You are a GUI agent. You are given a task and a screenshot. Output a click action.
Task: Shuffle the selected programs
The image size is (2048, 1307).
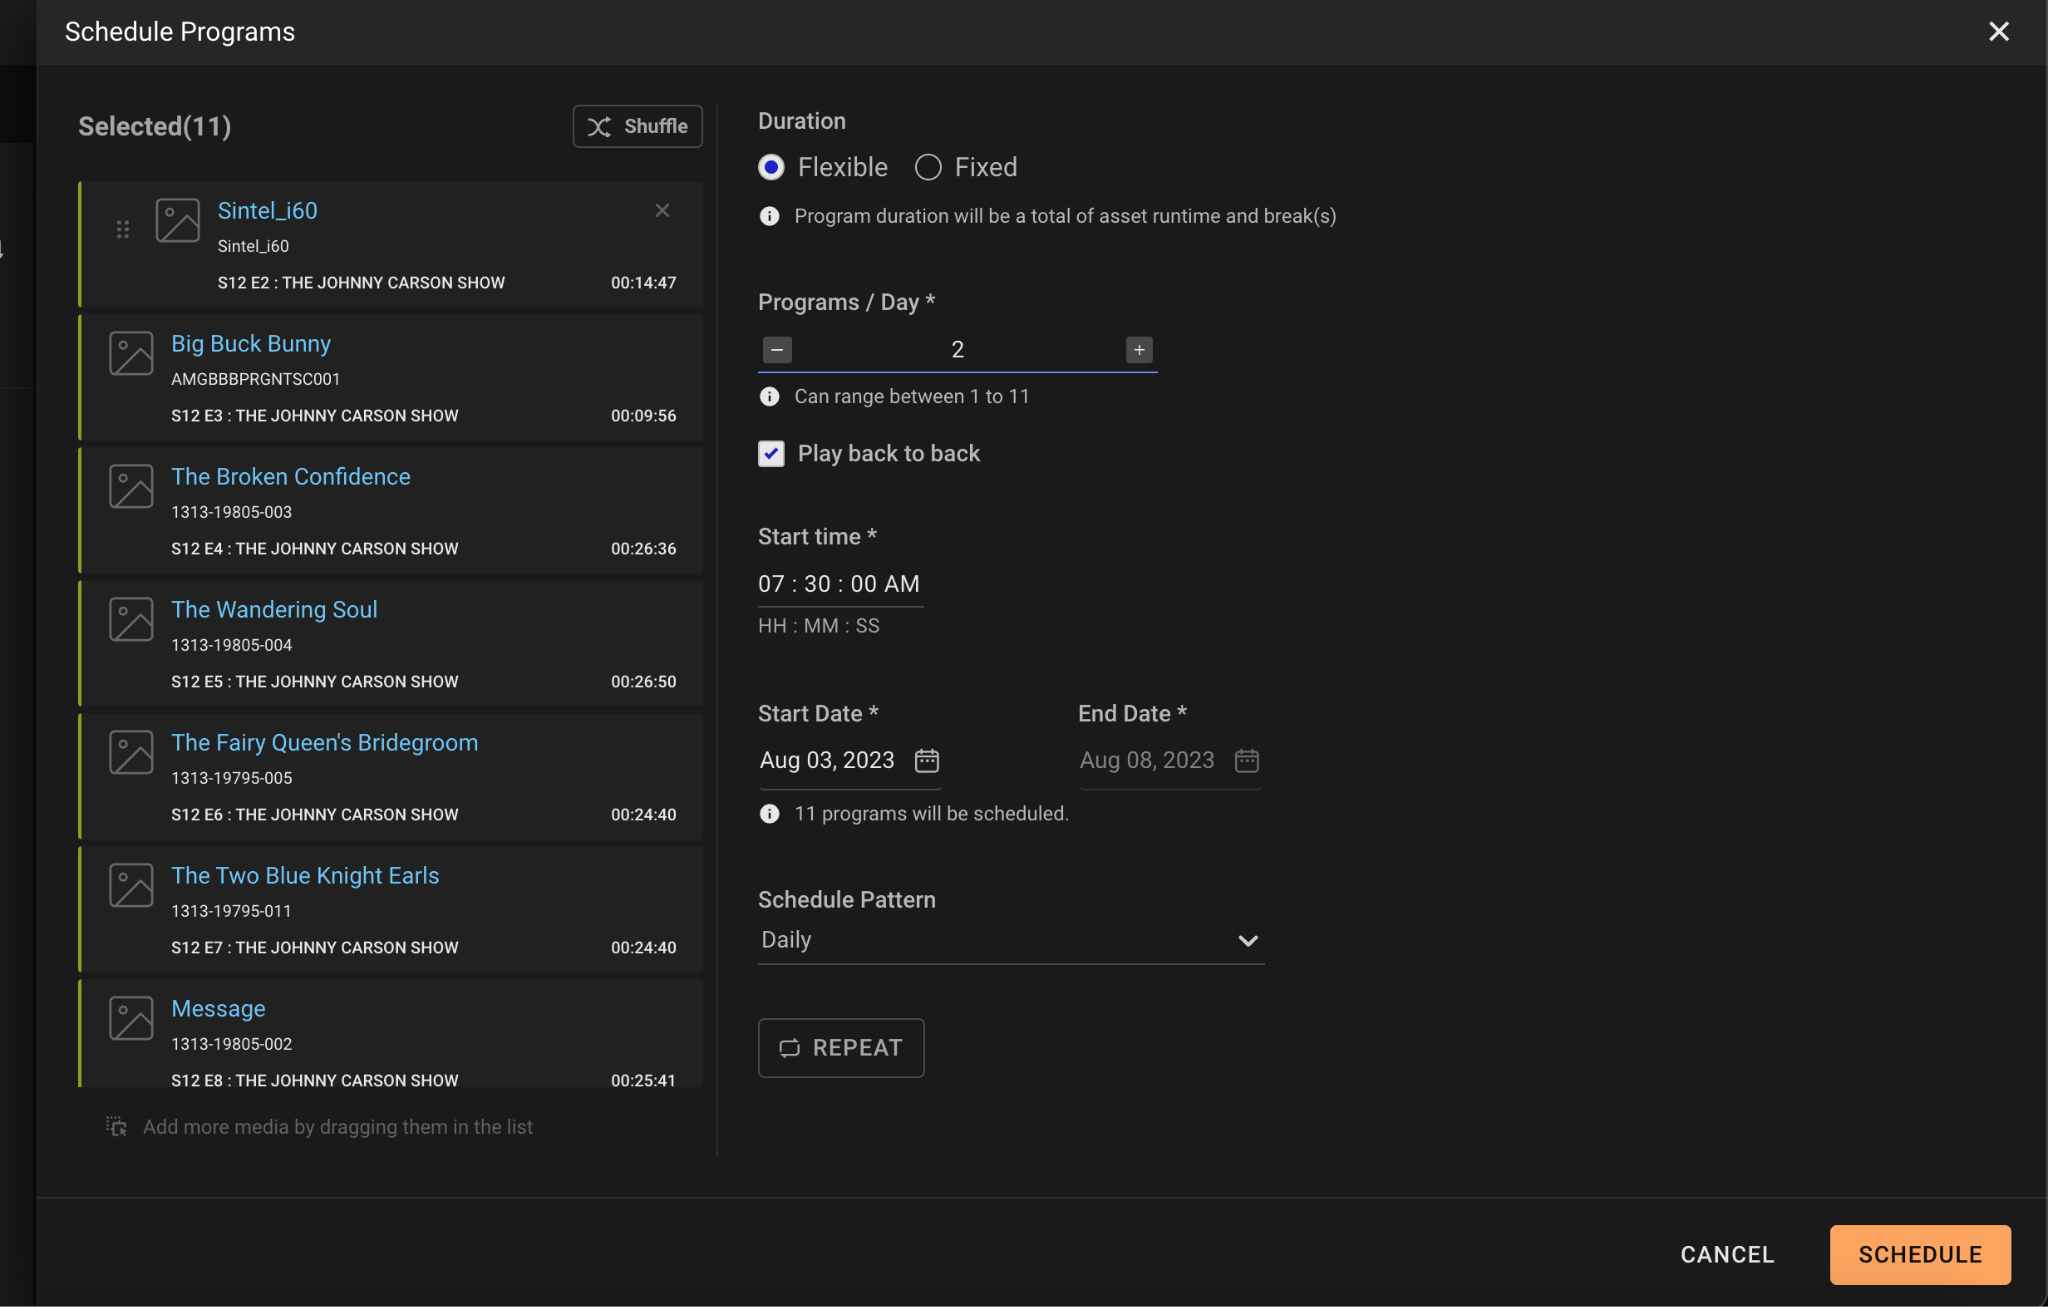pos(637,126)
